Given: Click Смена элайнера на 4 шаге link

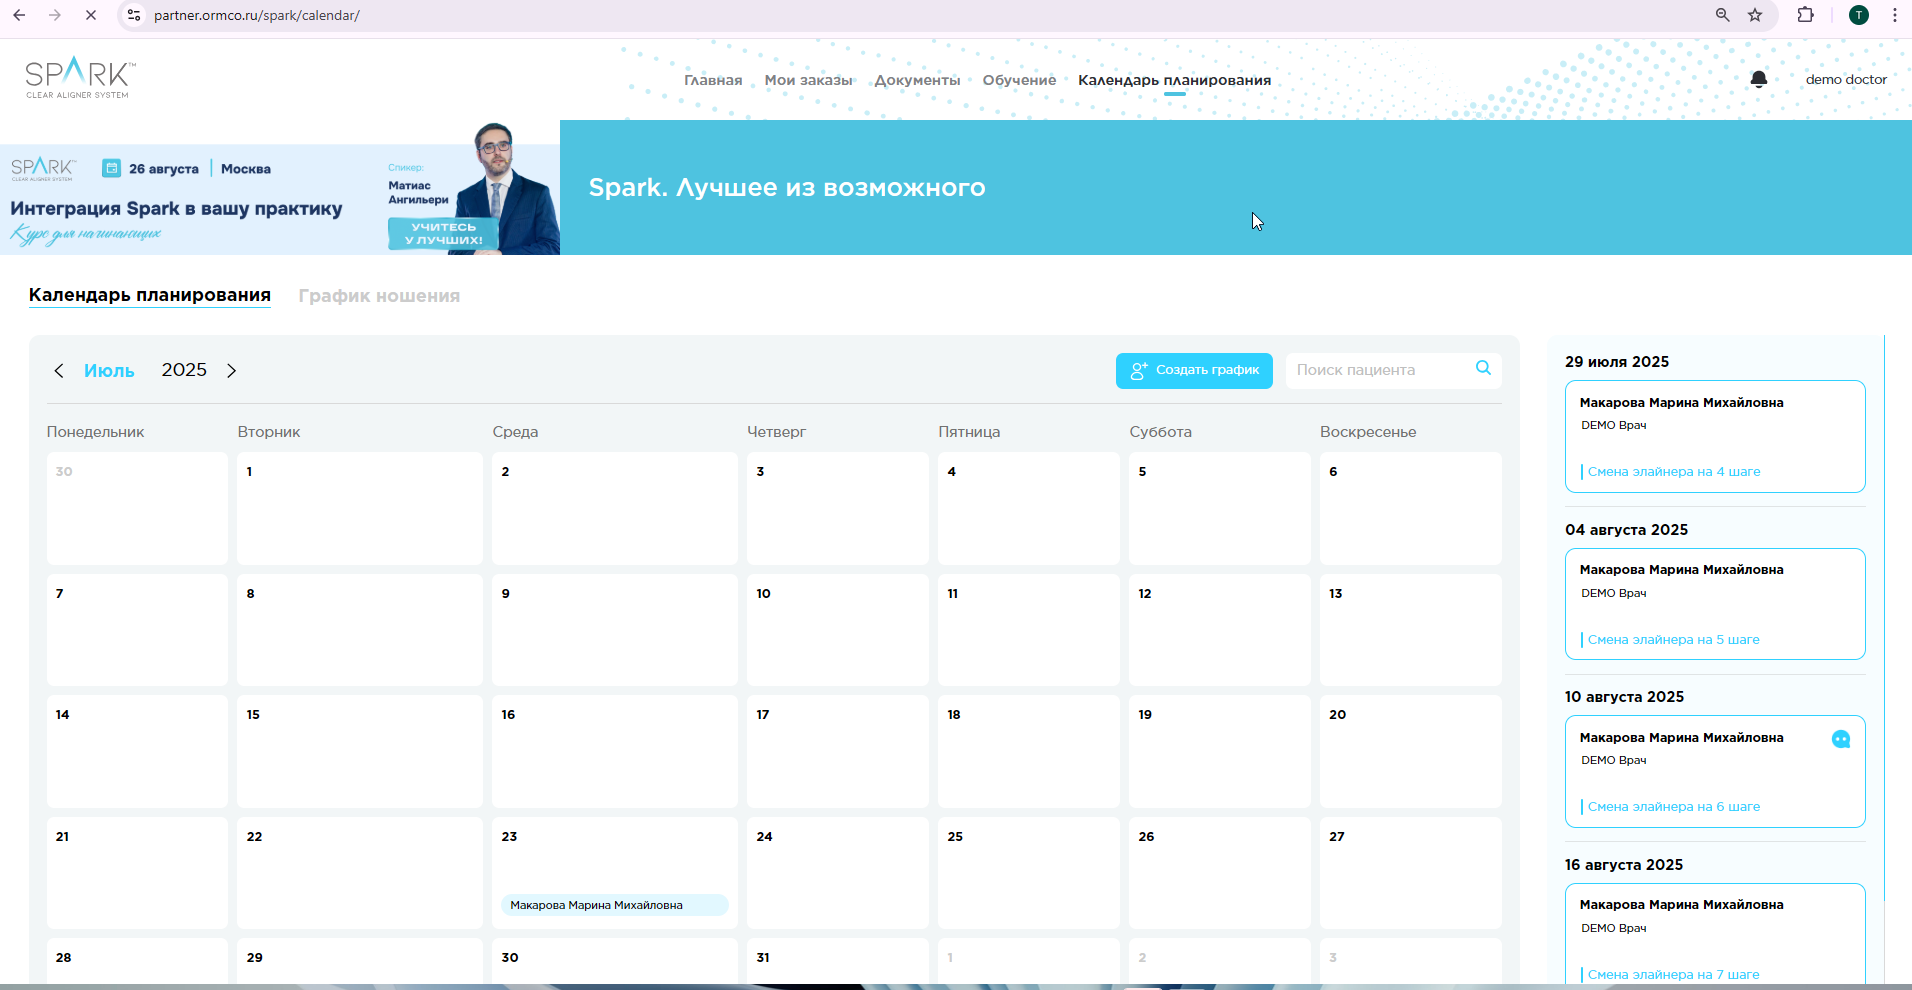Looking at the screenshot, I should 1673,471.
